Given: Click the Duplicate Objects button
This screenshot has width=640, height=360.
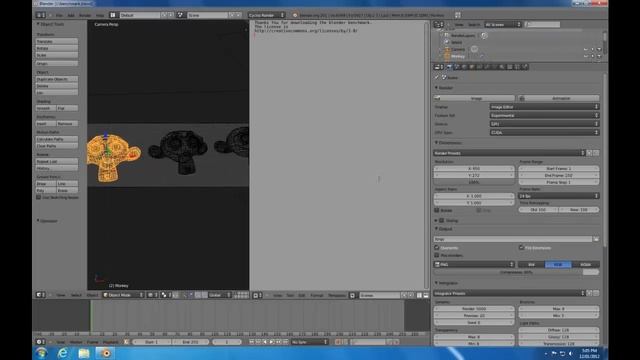Looking at the screenshot, I should click(x=57, y=79).
